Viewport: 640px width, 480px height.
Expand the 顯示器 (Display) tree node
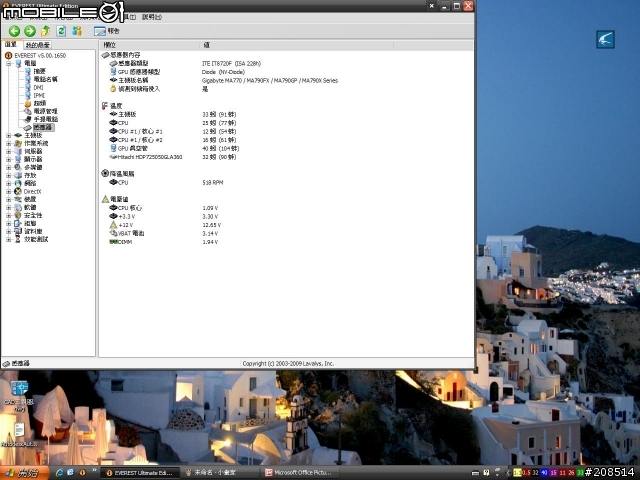coord(9,160)
